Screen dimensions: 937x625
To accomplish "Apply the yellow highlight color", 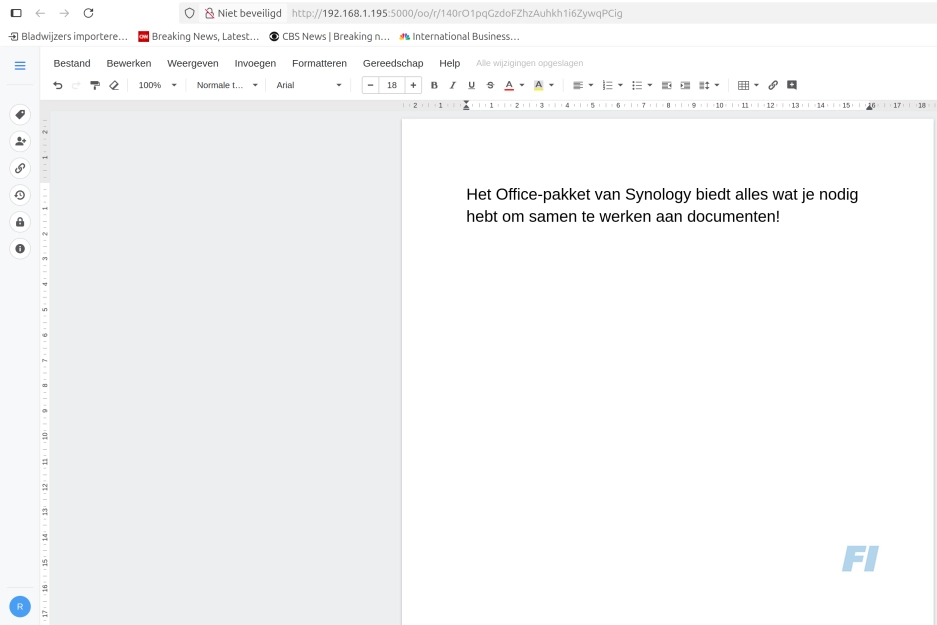I will (x=538, y=85).
